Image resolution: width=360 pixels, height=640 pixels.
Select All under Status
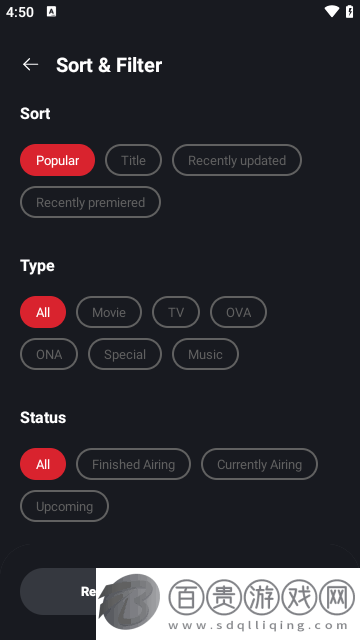pos(43,464)
